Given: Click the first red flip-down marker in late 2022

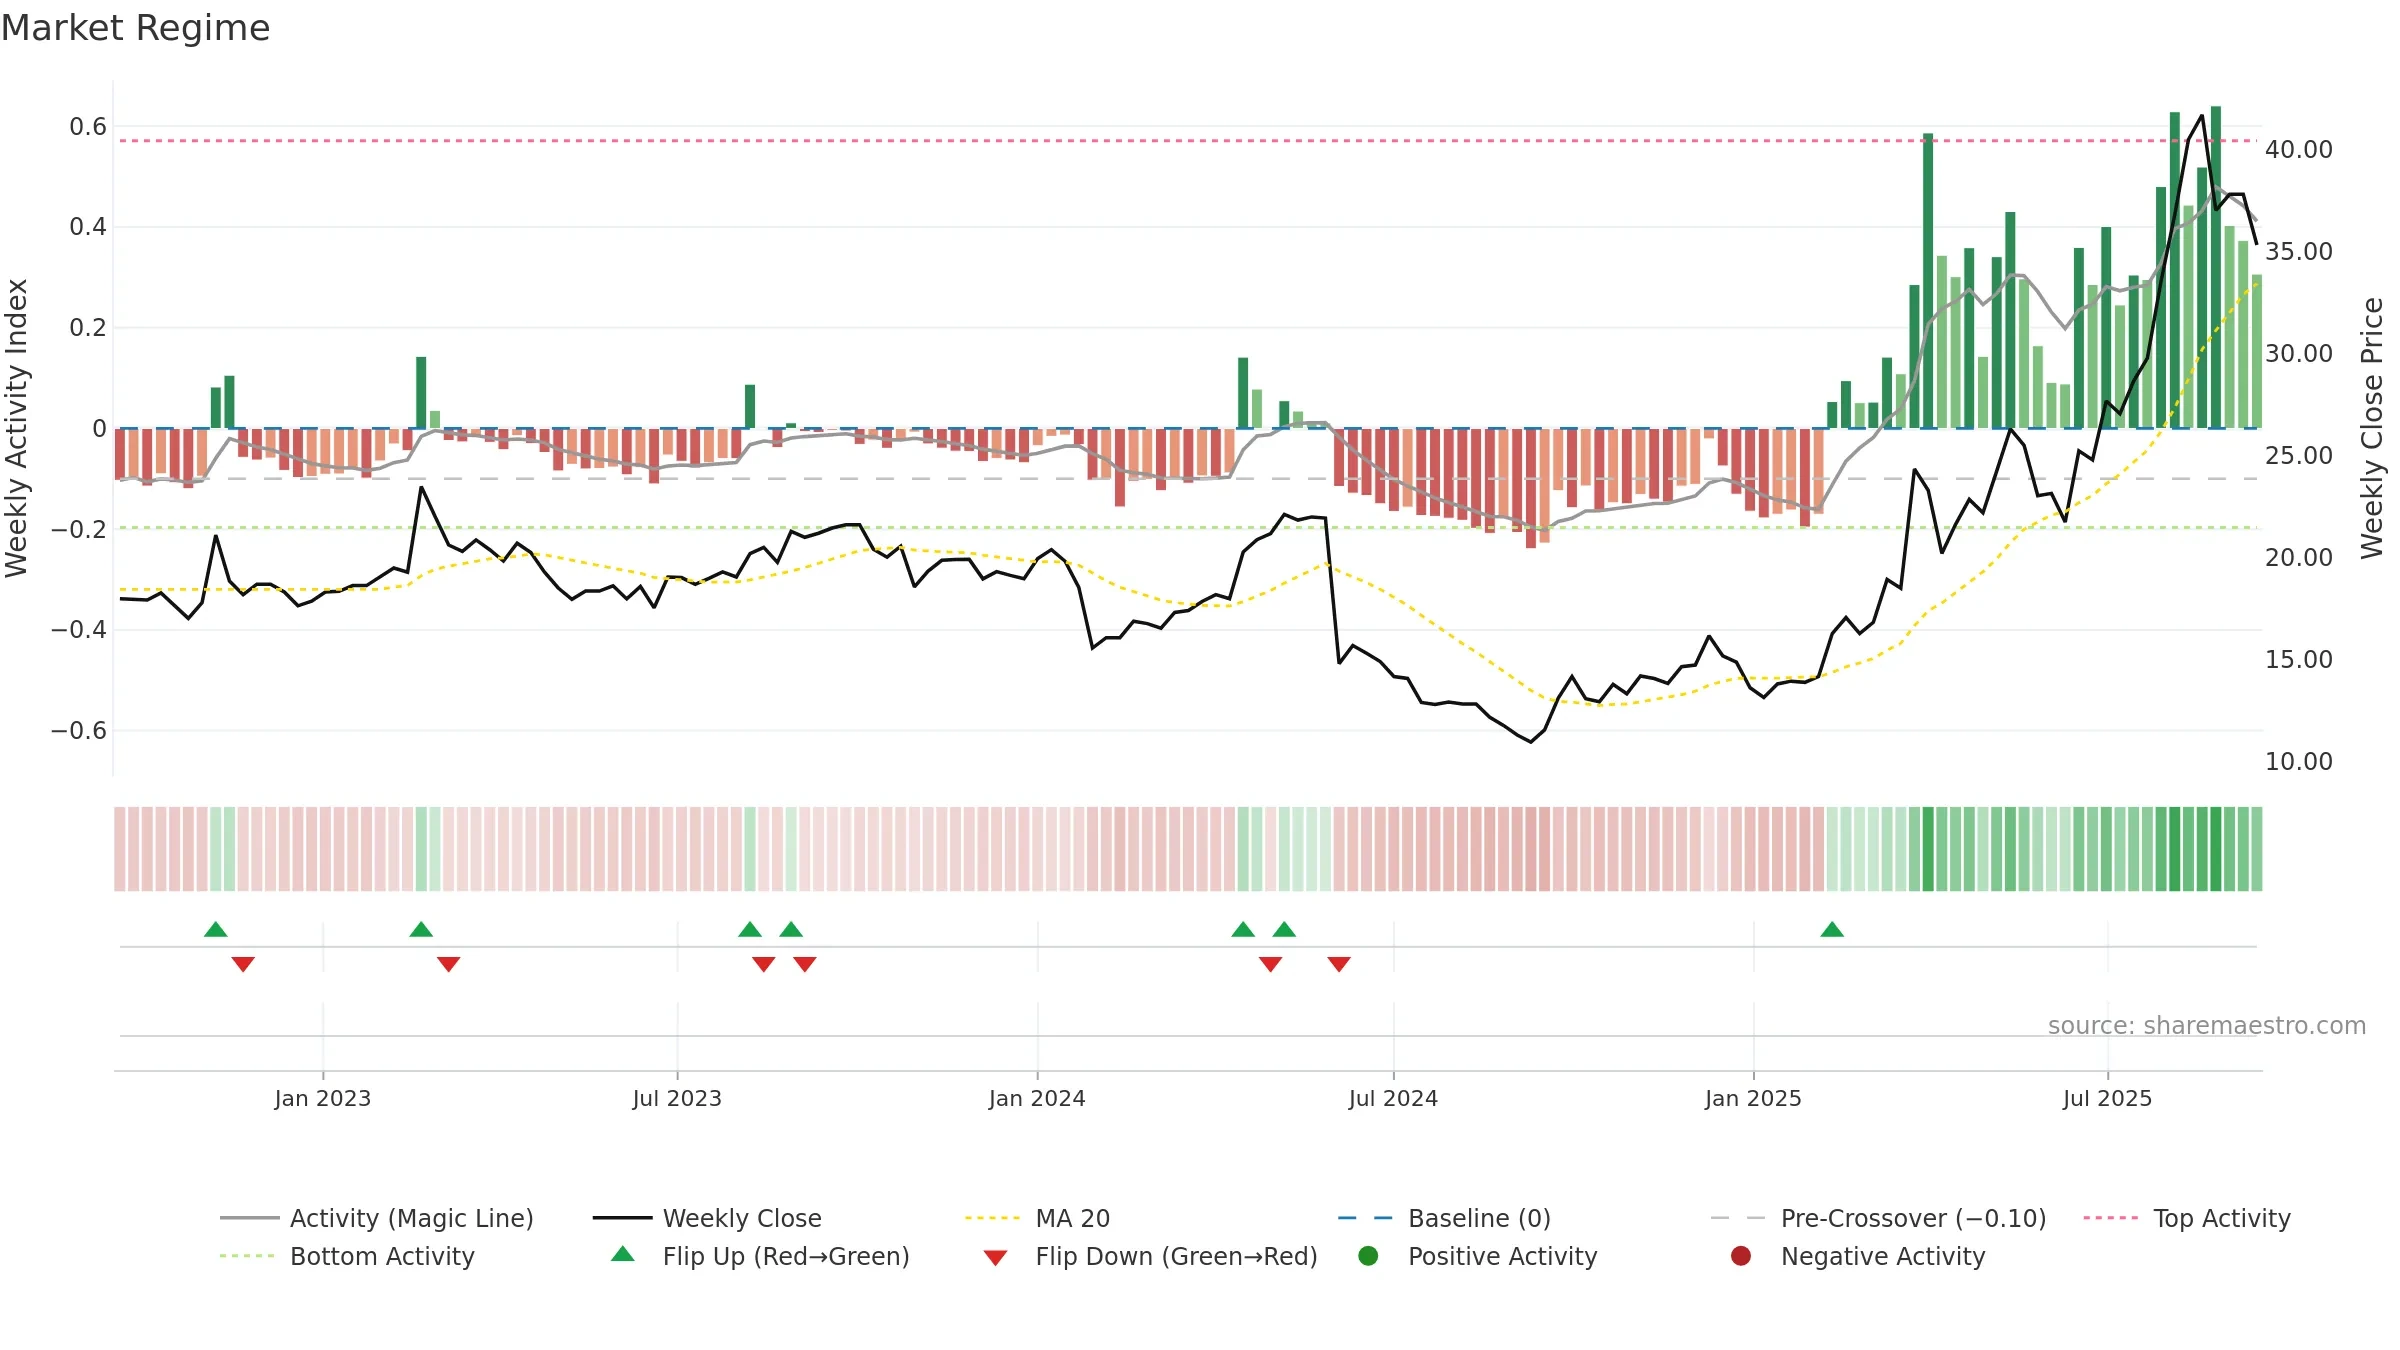Looking at the screenshot, I should coord(243,964).
